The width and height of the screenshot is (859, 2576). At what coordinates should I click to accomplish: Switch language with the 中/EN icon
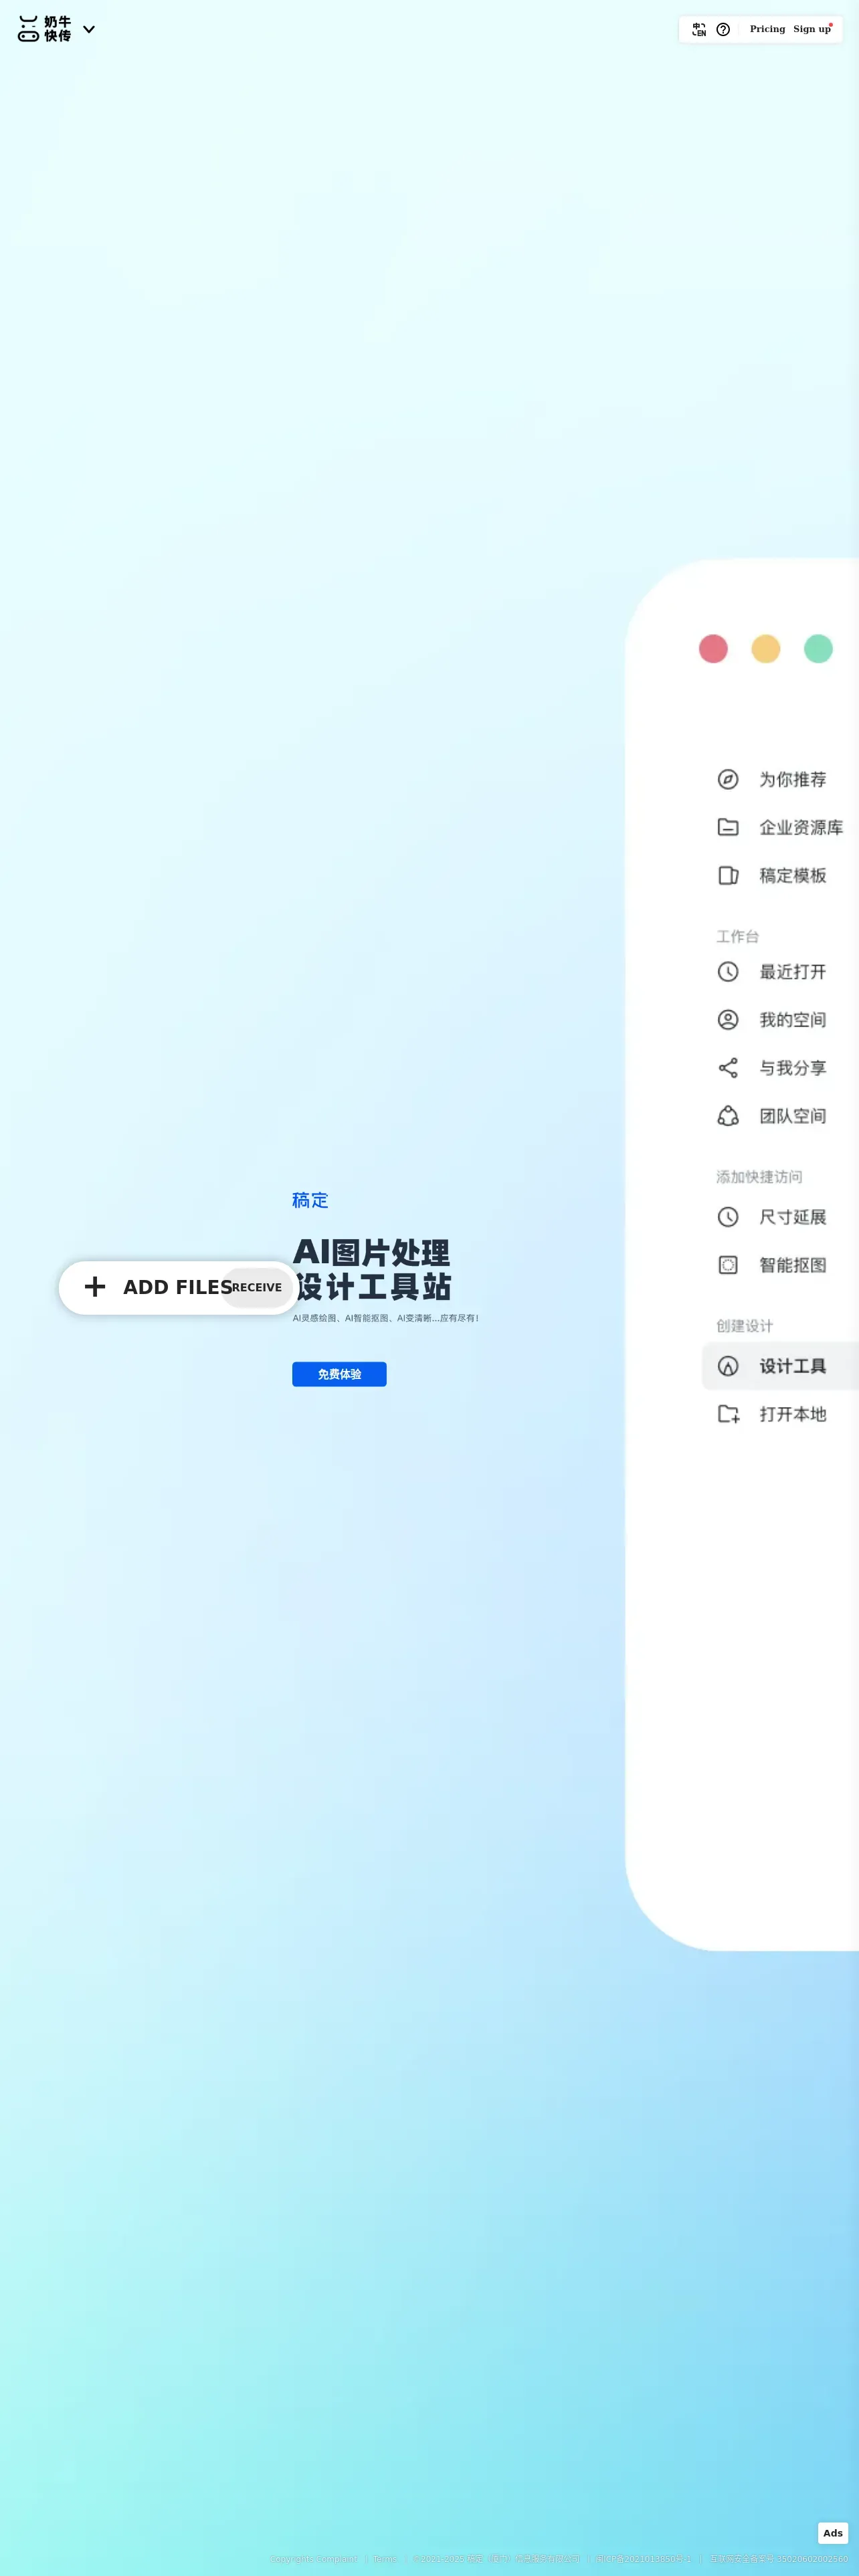point(699,30)
